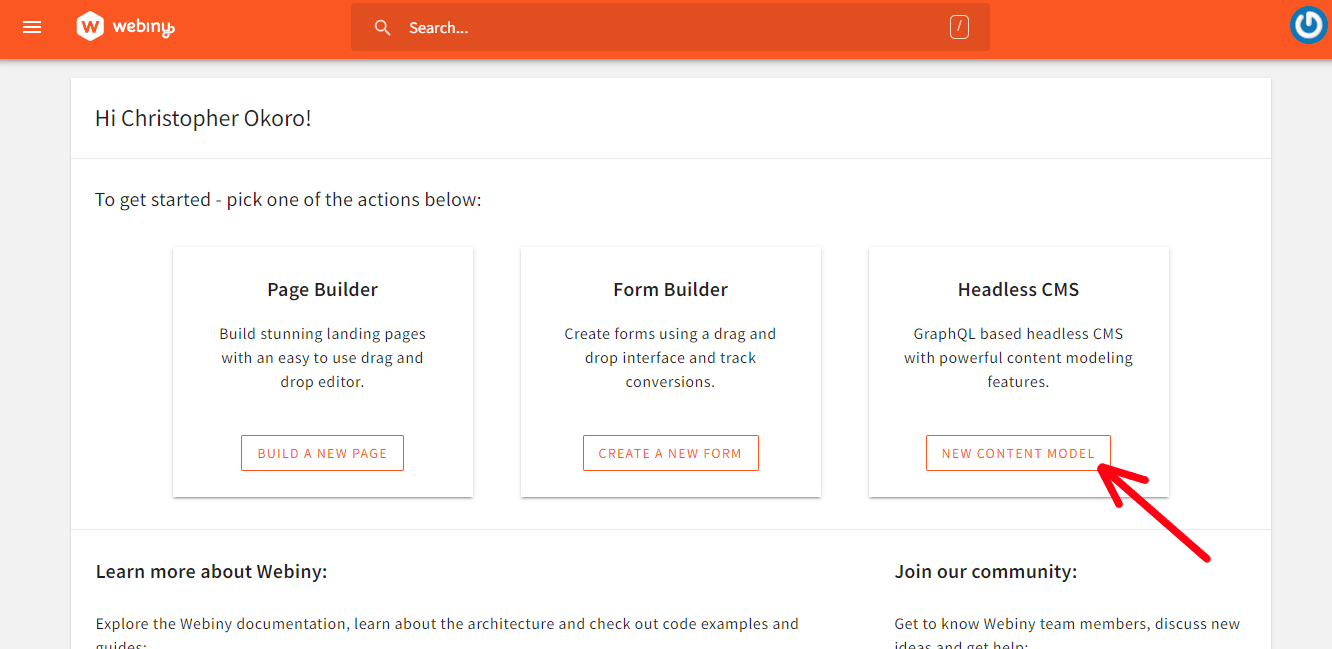Click the community description text under Join our community
1332x649 pixels.
click(x=1066, y=623)
